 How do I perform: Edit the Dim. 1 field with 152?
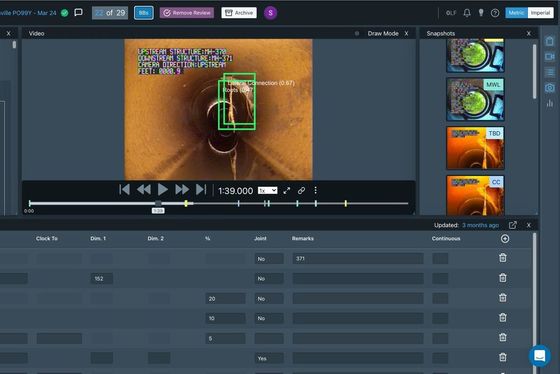(x=102, y=279)
